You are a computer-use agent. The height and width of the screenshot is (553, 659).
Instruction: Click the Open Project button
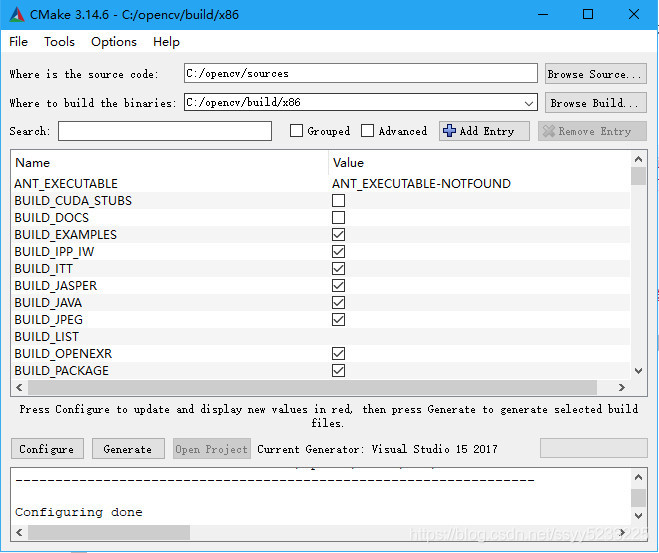(212, 449)
